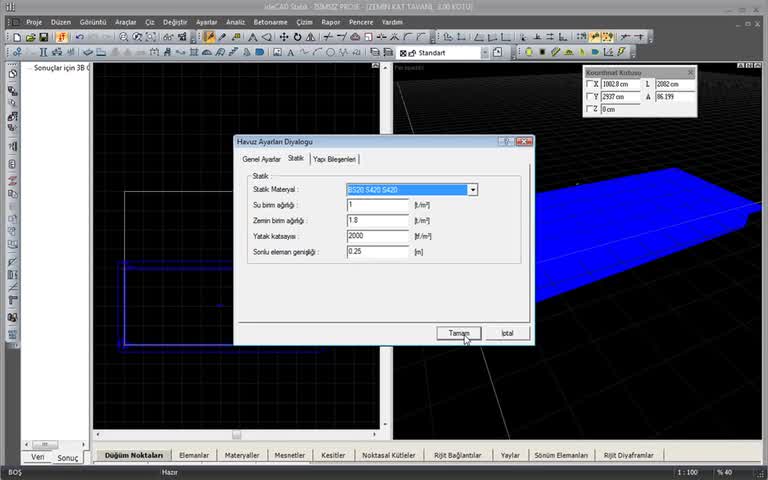Open the Analiz menu

(235, 22)
